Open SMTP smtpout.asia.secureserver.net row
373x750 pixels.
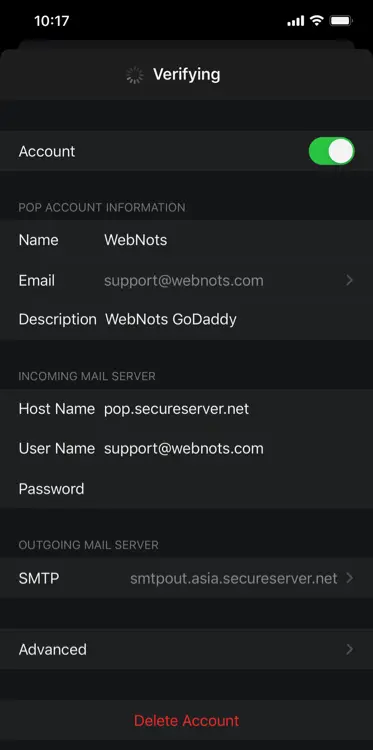point(186,578)
